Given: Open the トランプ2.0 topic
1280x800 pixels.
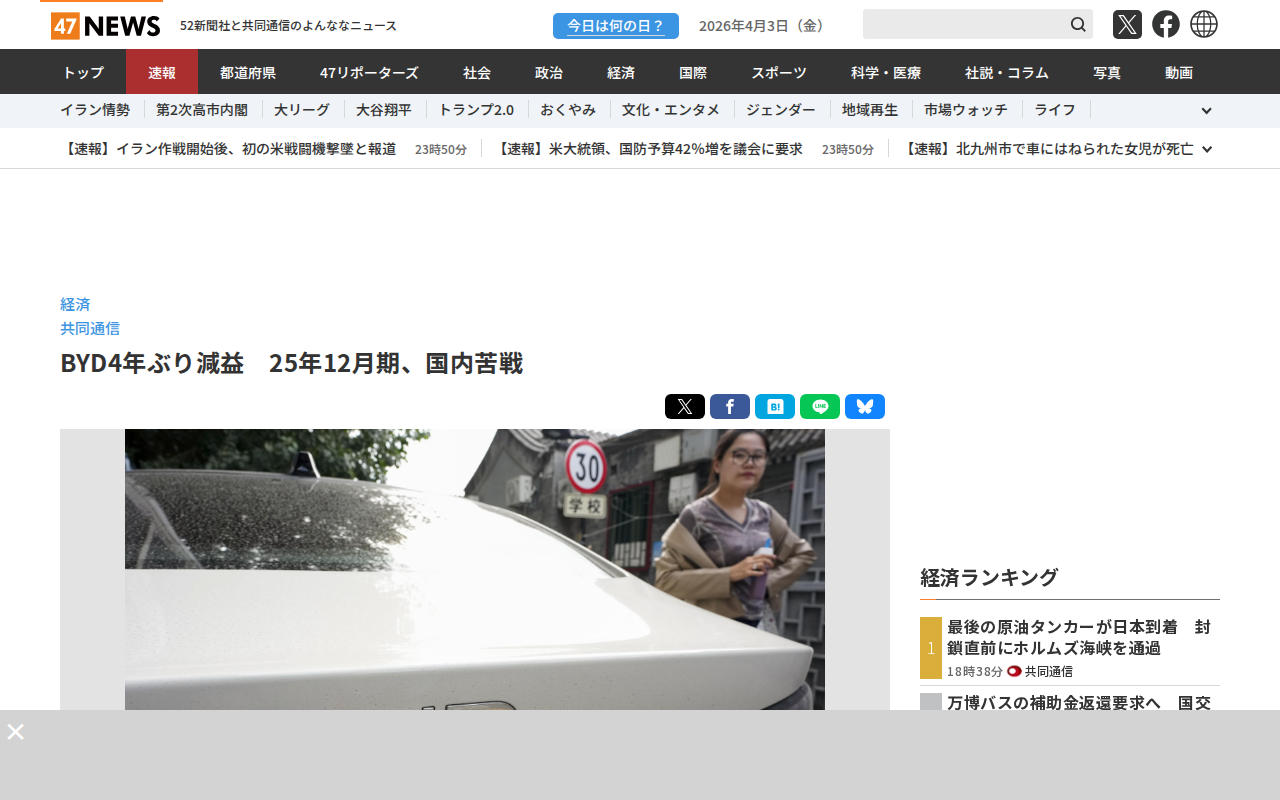Looking at the screenshot, I should (x=476, y=110).
